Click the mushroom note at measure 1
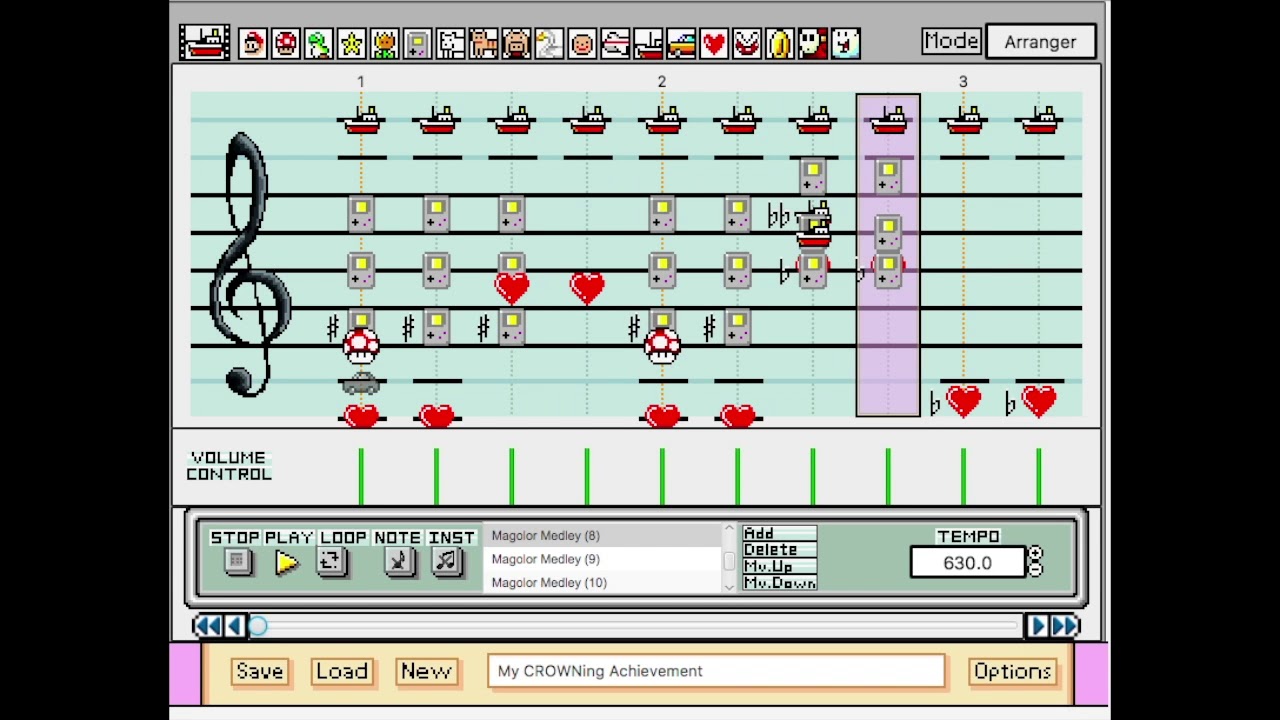This screenshot has height=720, width=1280. click(361, 346)
